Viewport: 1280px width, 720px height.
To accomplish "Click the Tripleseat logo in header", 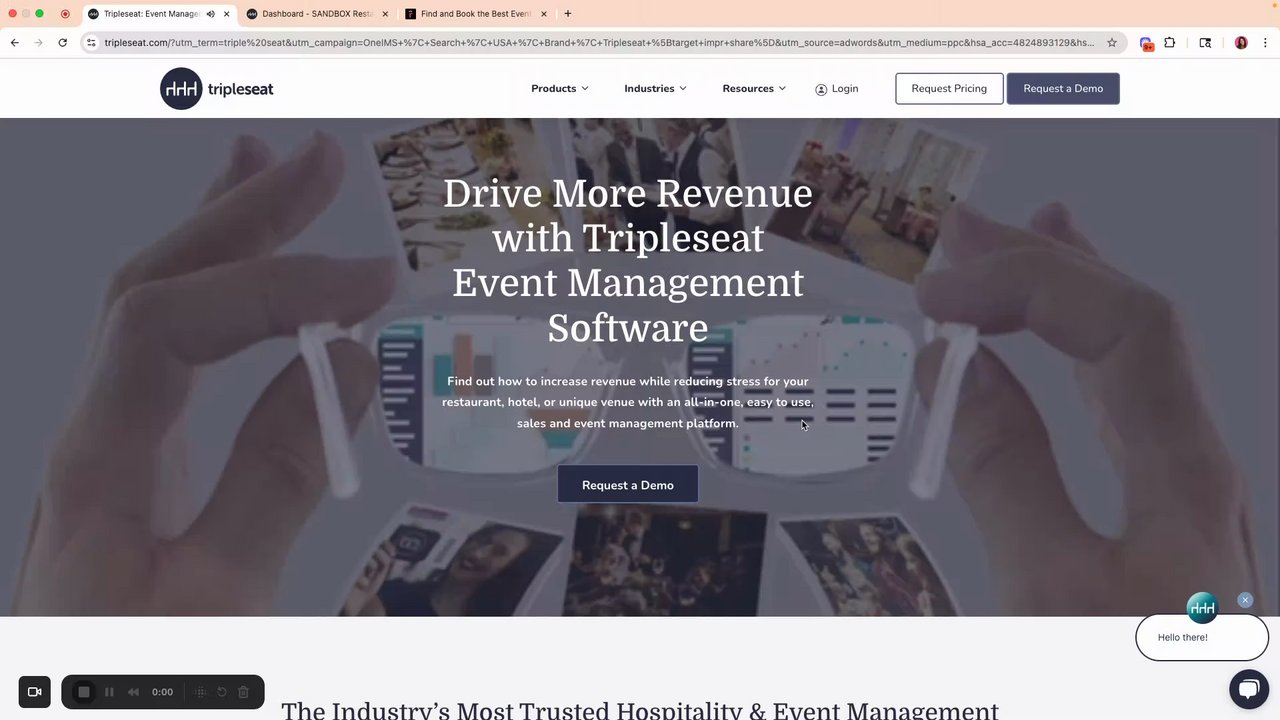I will (217, 89).
